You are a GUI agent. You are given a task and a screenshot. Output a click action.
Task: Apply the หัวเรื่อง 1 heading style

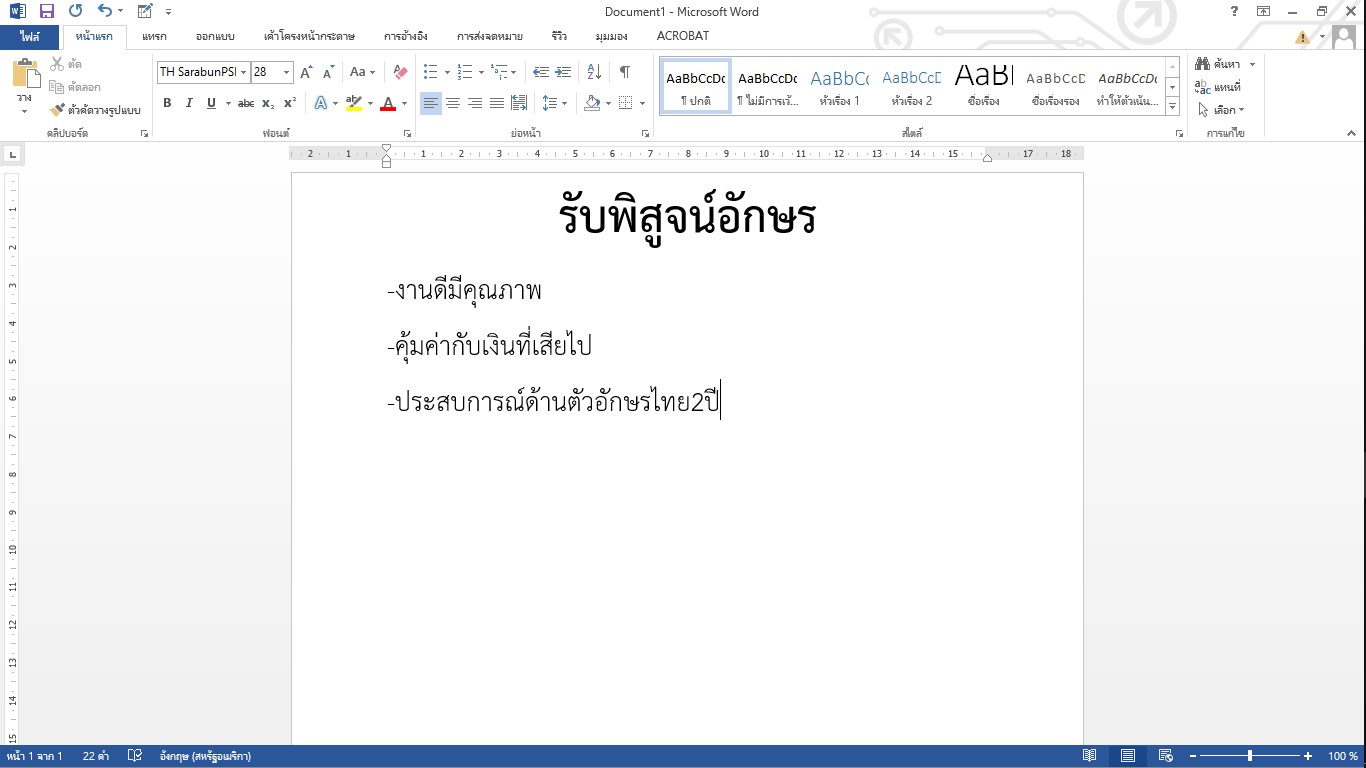[839, 86]
